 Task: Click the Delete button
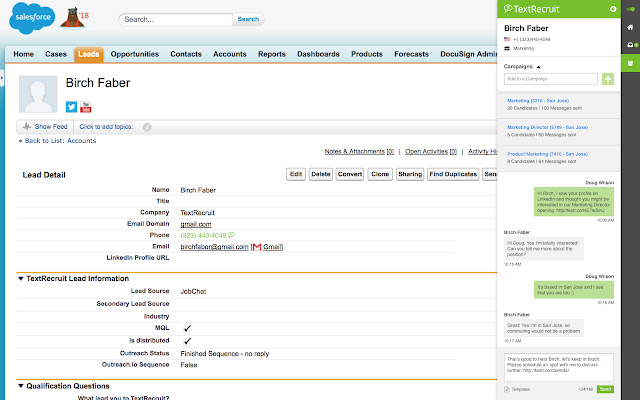tap(321, 174)
